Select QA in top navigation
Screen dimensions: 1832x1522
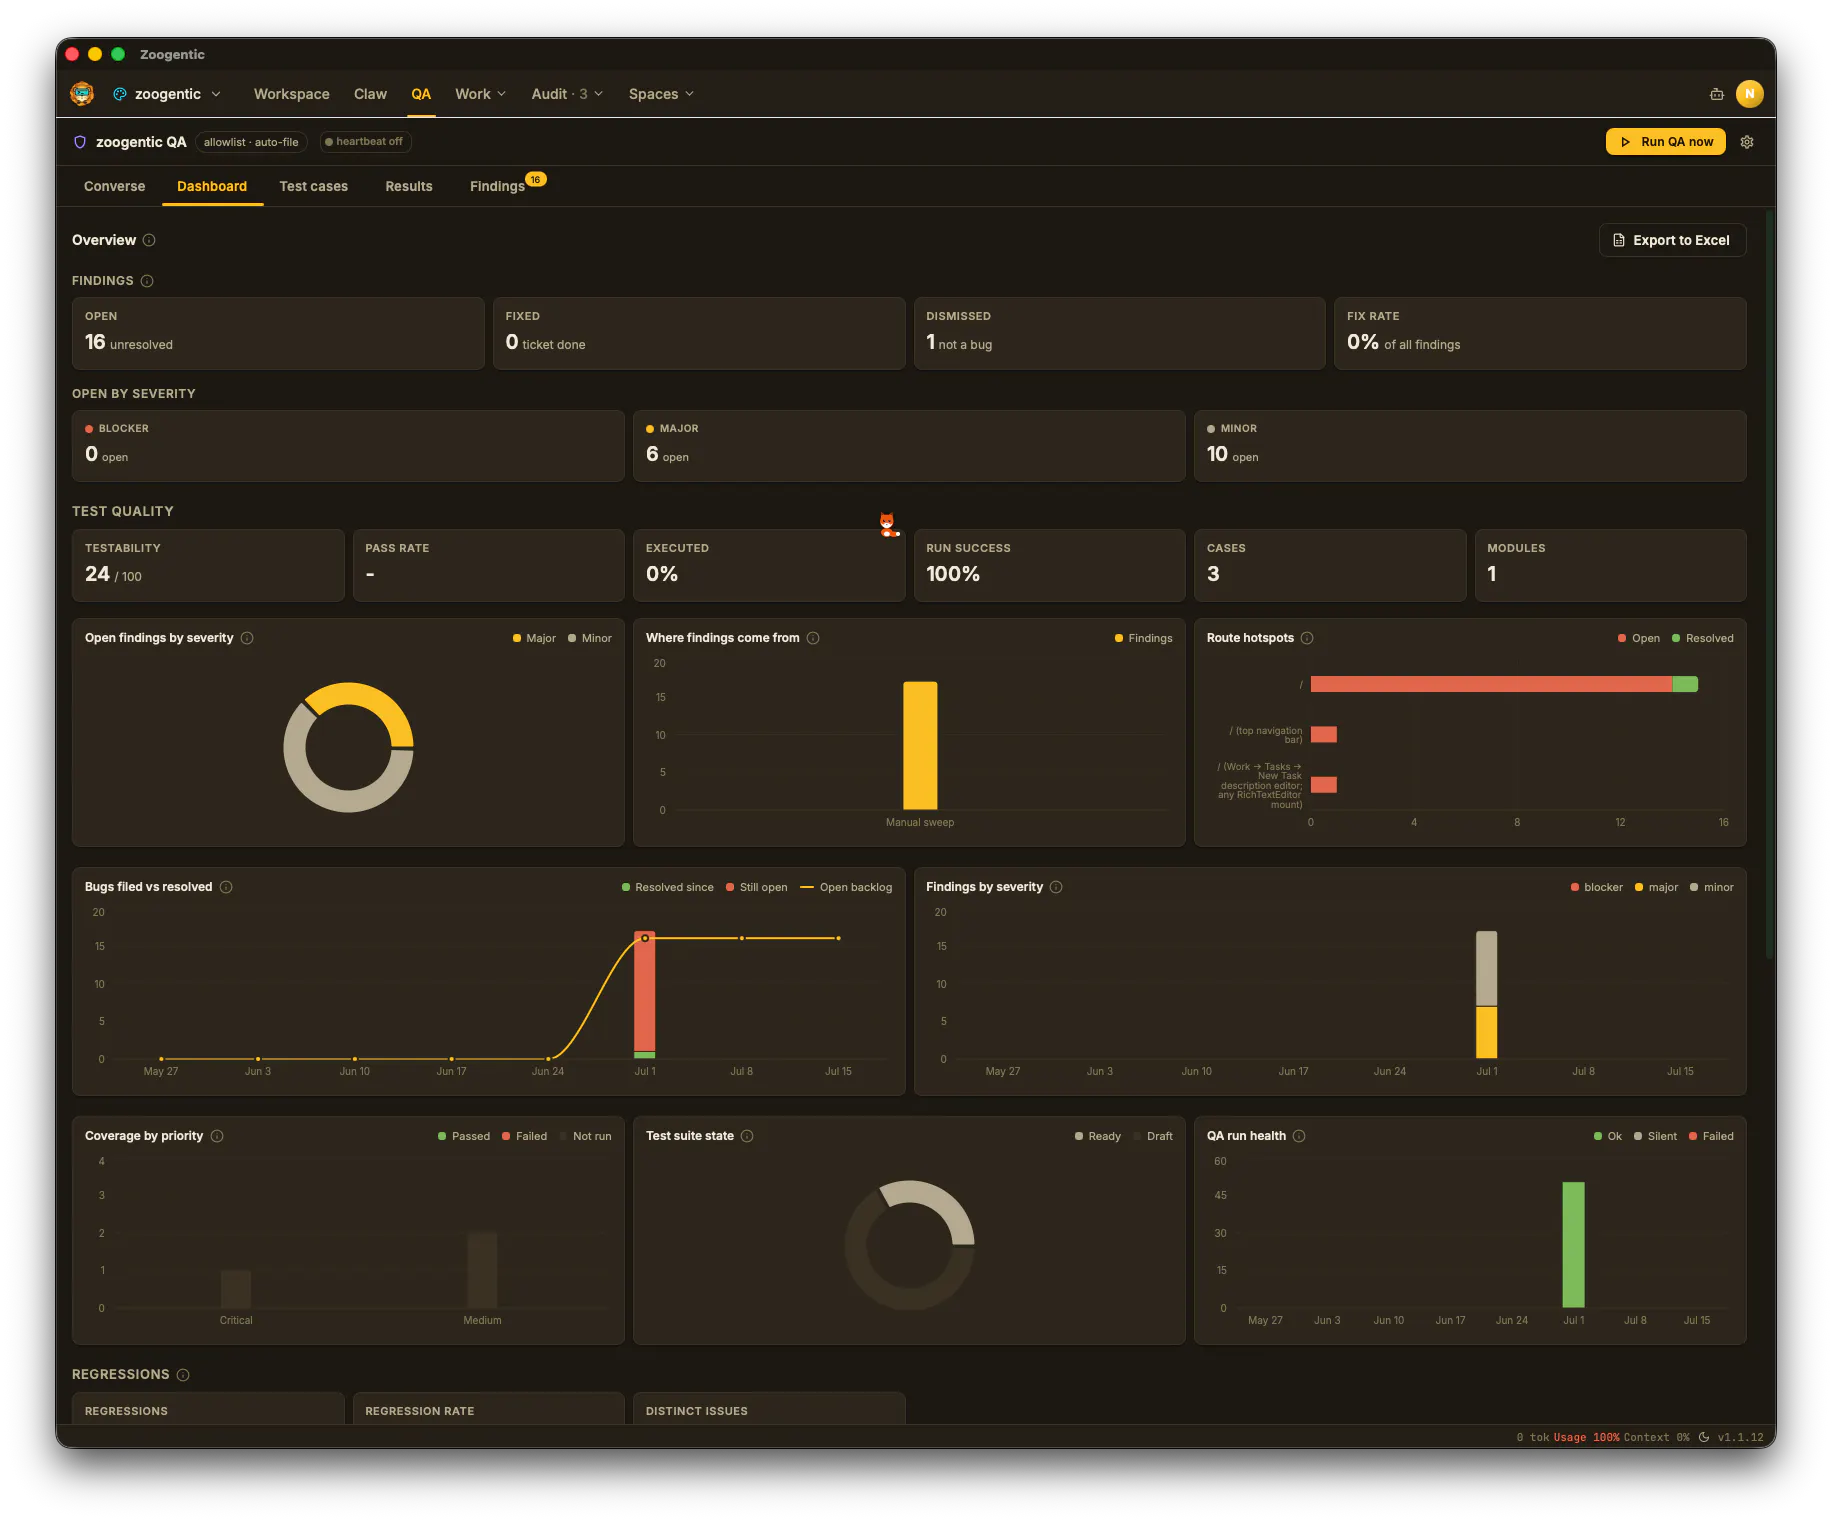click(421, 94)
